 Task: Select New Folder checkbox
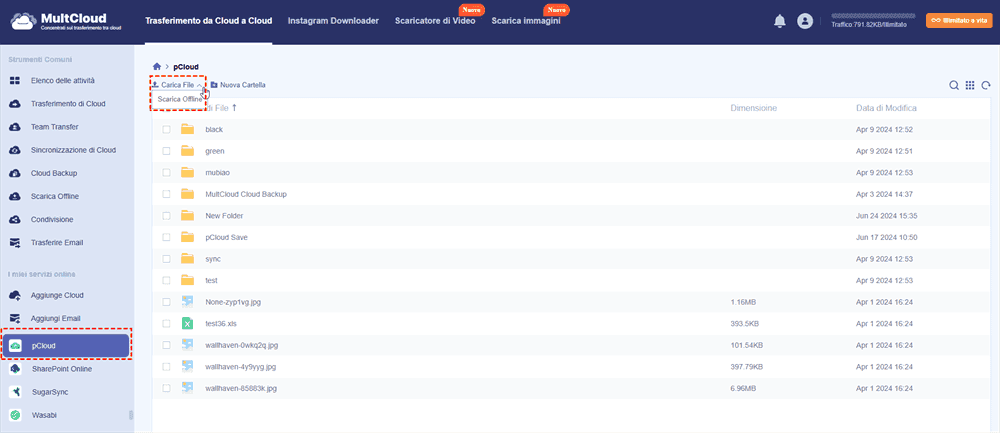pyautogui.click(x=166, y=216)
